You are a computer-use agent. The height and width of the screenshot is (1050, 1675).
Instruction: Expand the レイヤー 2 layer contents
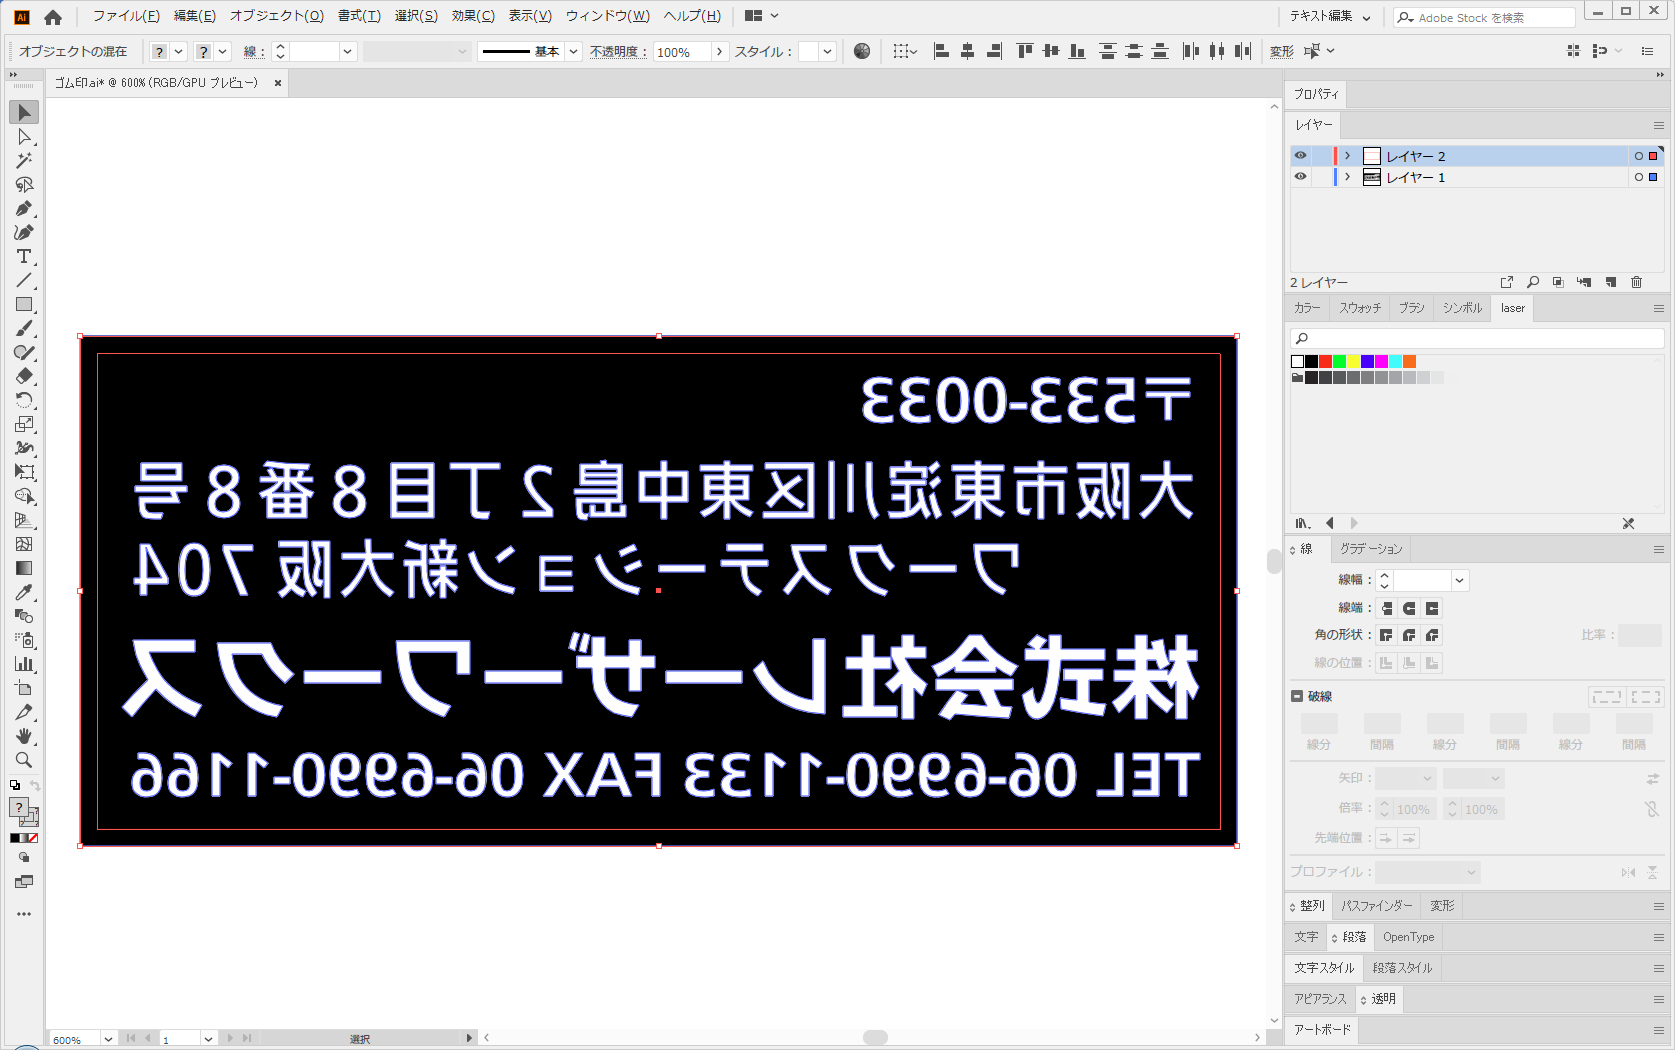(1347, 156)
